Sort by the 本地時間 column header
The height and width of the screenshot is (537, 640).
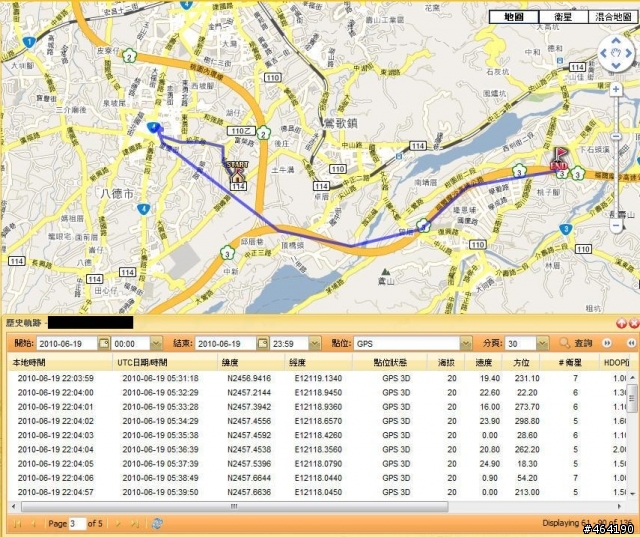point(60,362)
